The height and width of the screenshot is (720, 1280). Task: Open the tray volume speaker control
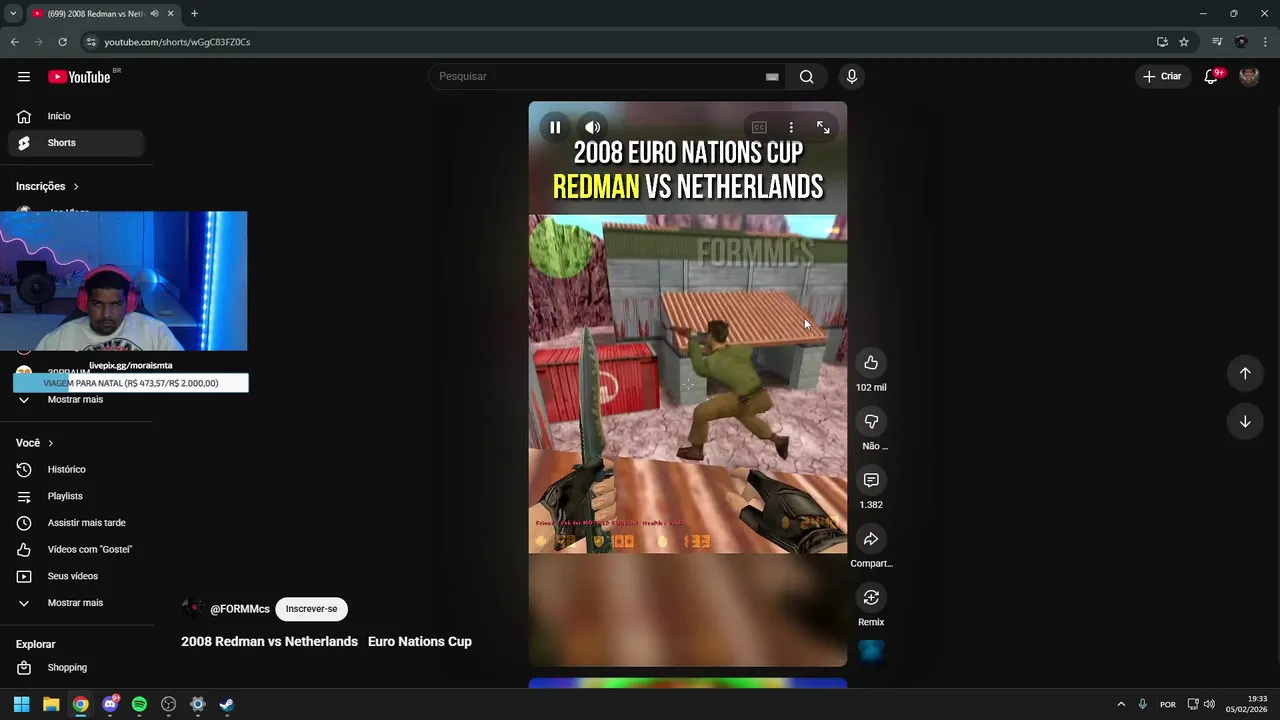[1209, 704]
